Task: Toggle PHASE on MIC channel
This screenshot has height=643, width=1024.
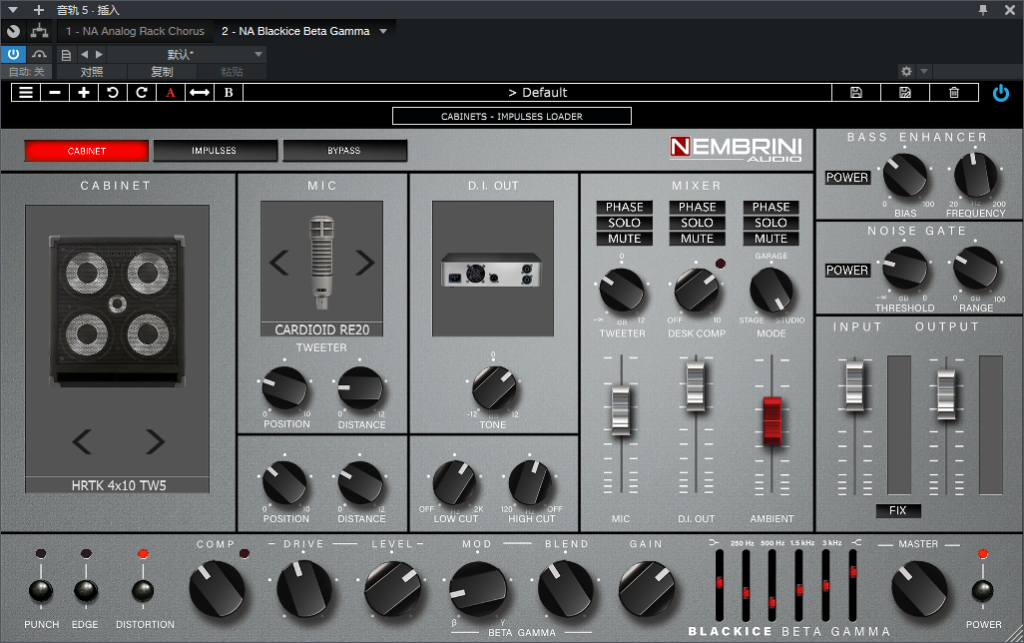Action: (624, 207)
